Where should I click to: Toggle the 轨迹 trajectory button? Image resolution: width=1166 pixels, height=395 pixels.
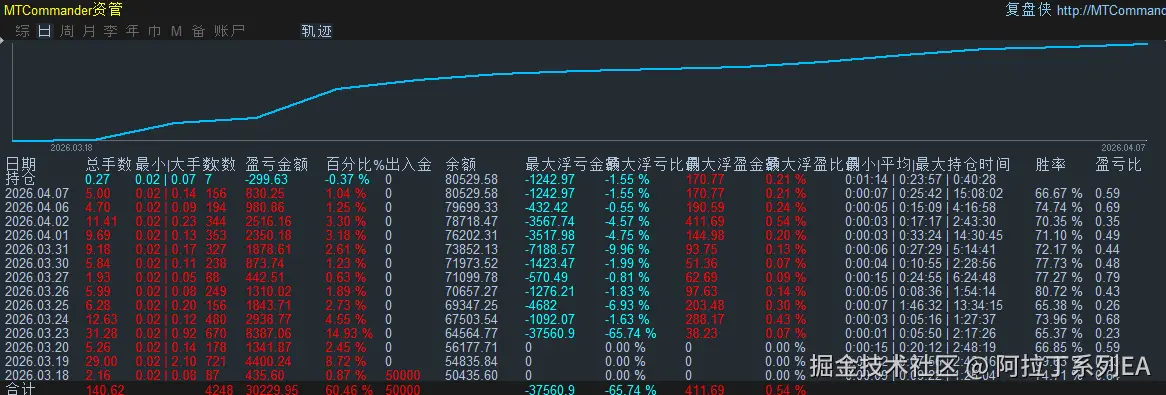point(316,31)
